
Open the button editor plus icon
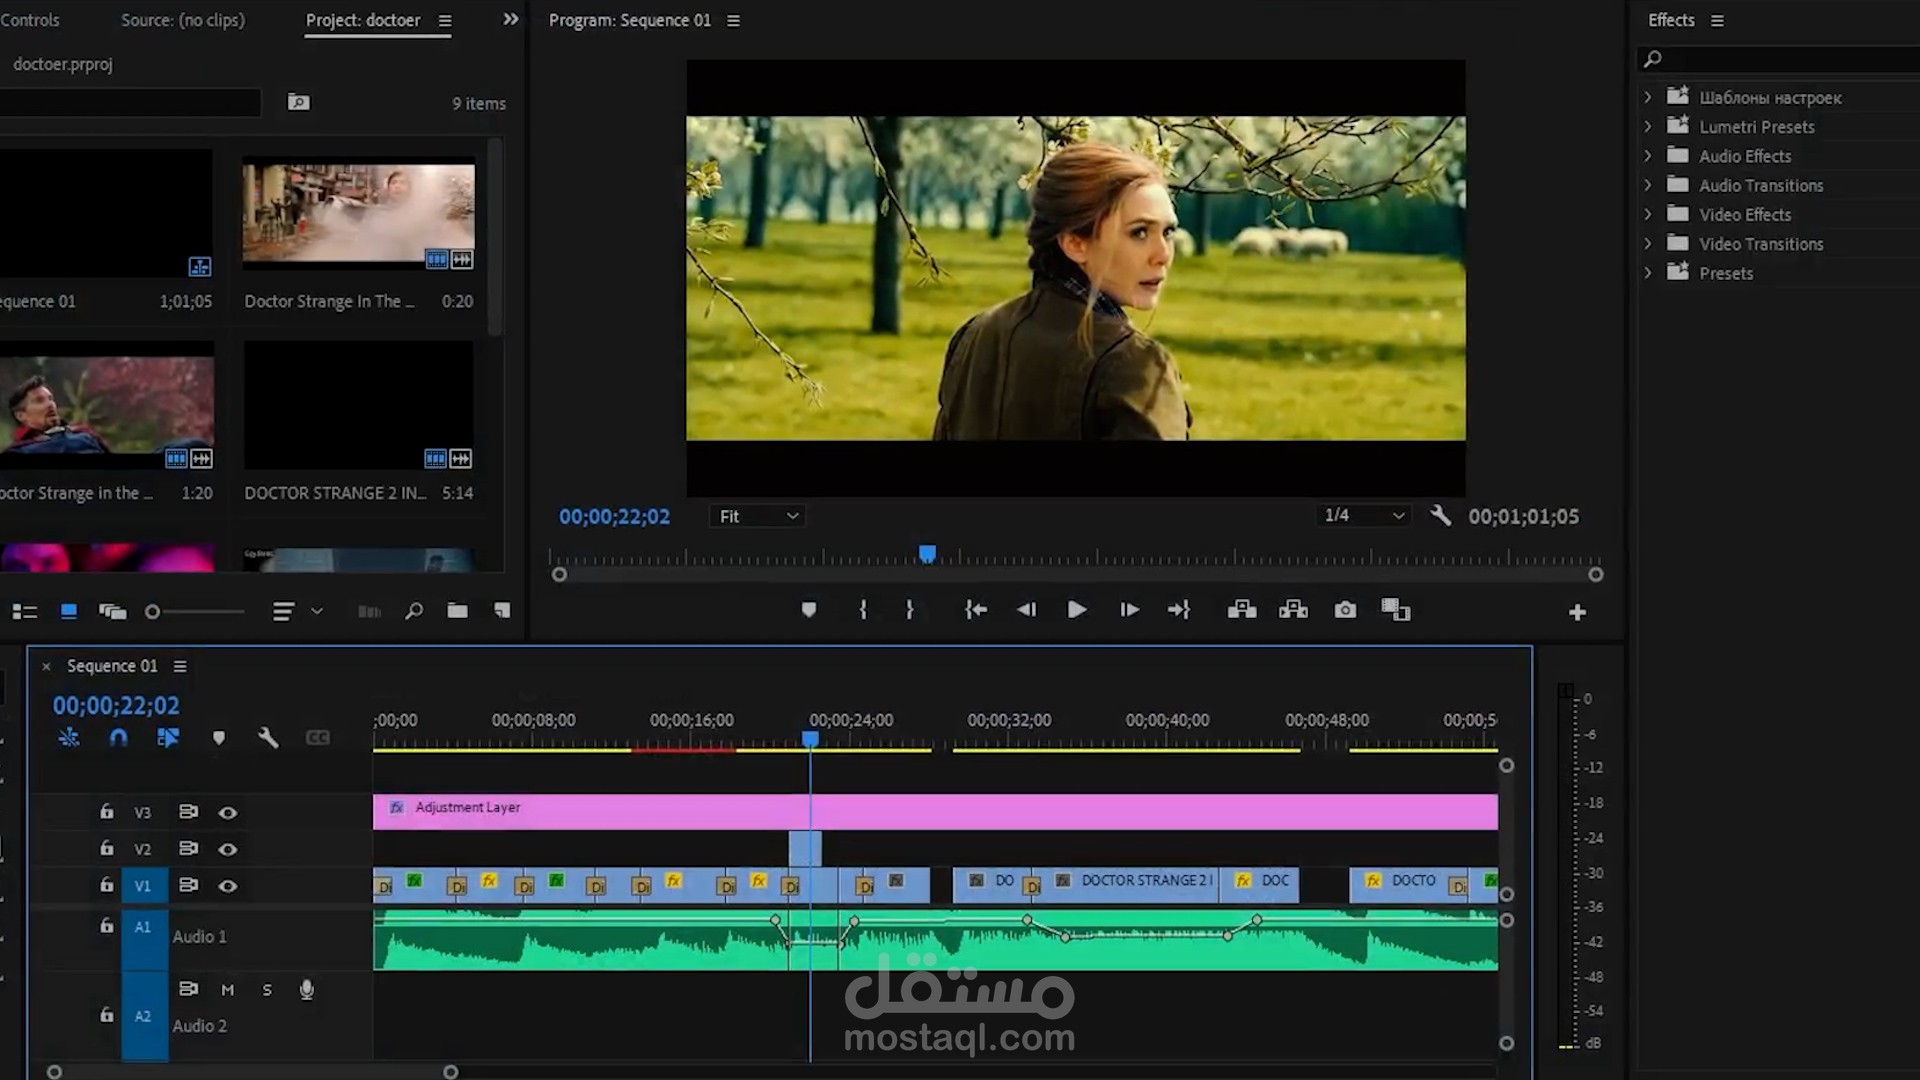point(1577,612)
